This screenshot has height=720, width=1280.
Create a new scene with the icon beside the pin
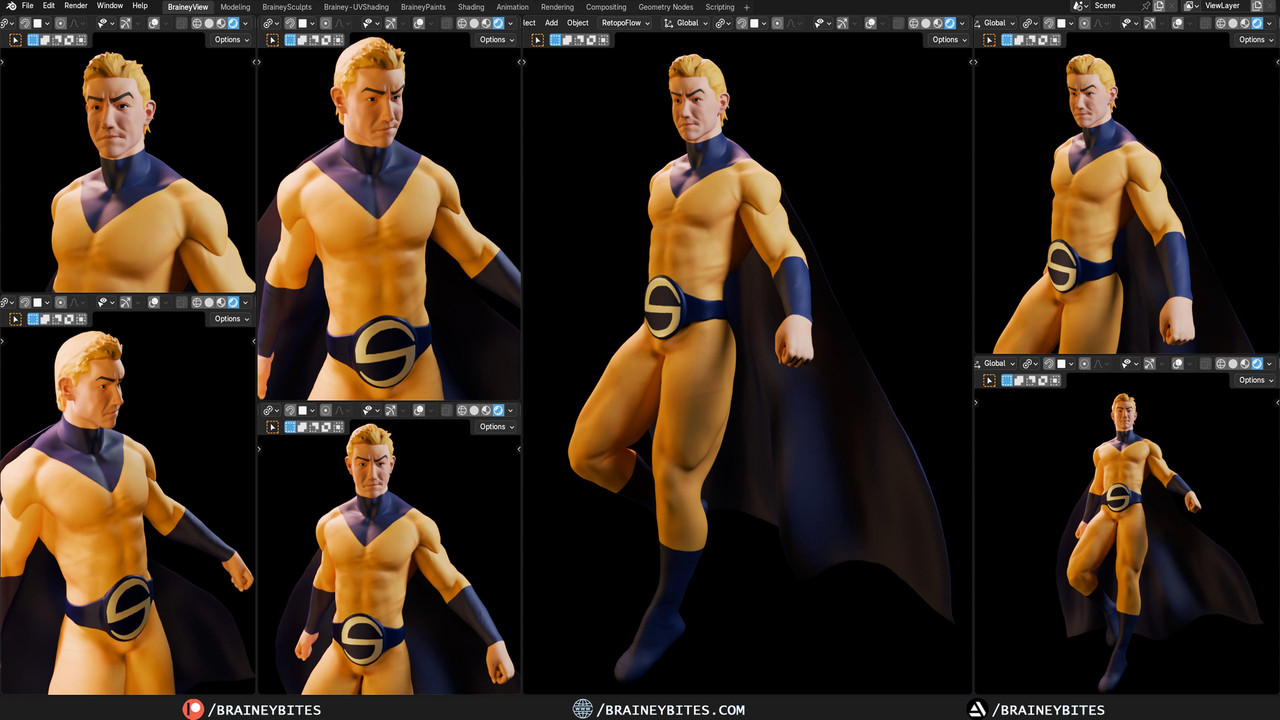pyautogui.click(x=1159, y=6)
